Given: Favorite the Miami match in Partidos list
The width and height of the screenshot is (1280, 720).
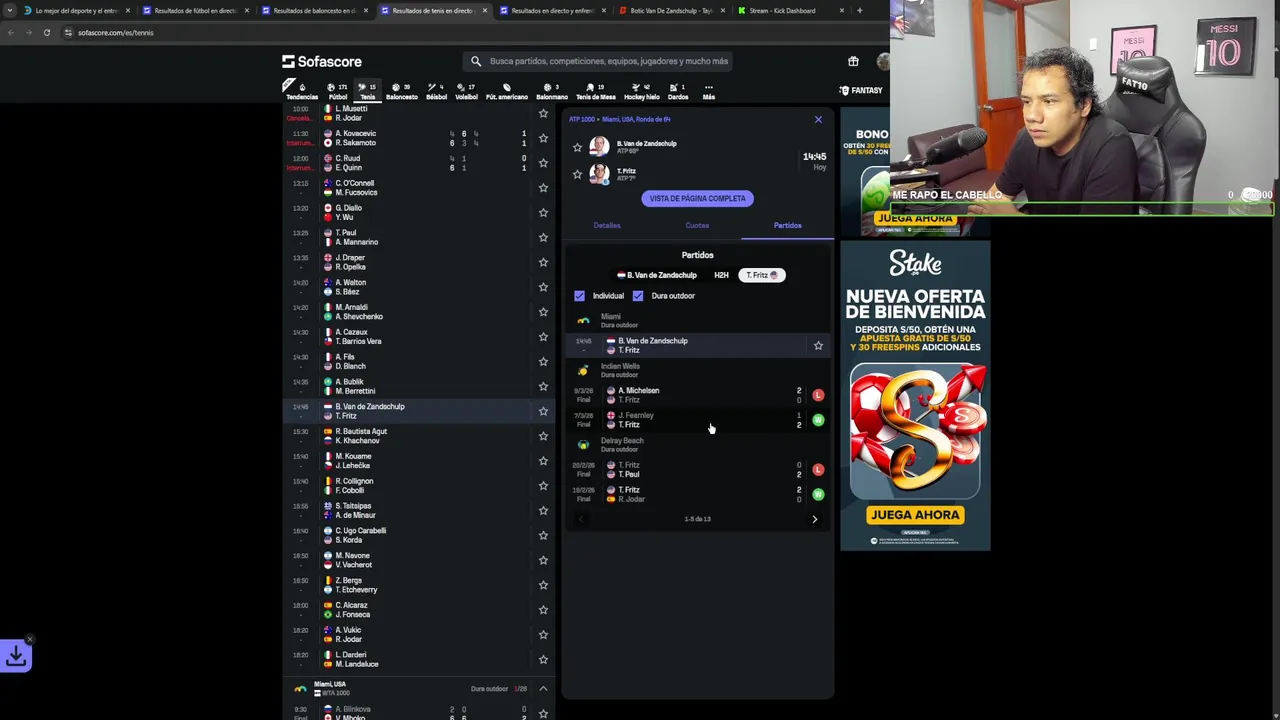Looking at the screenshot, I should [x=818, y=346].
